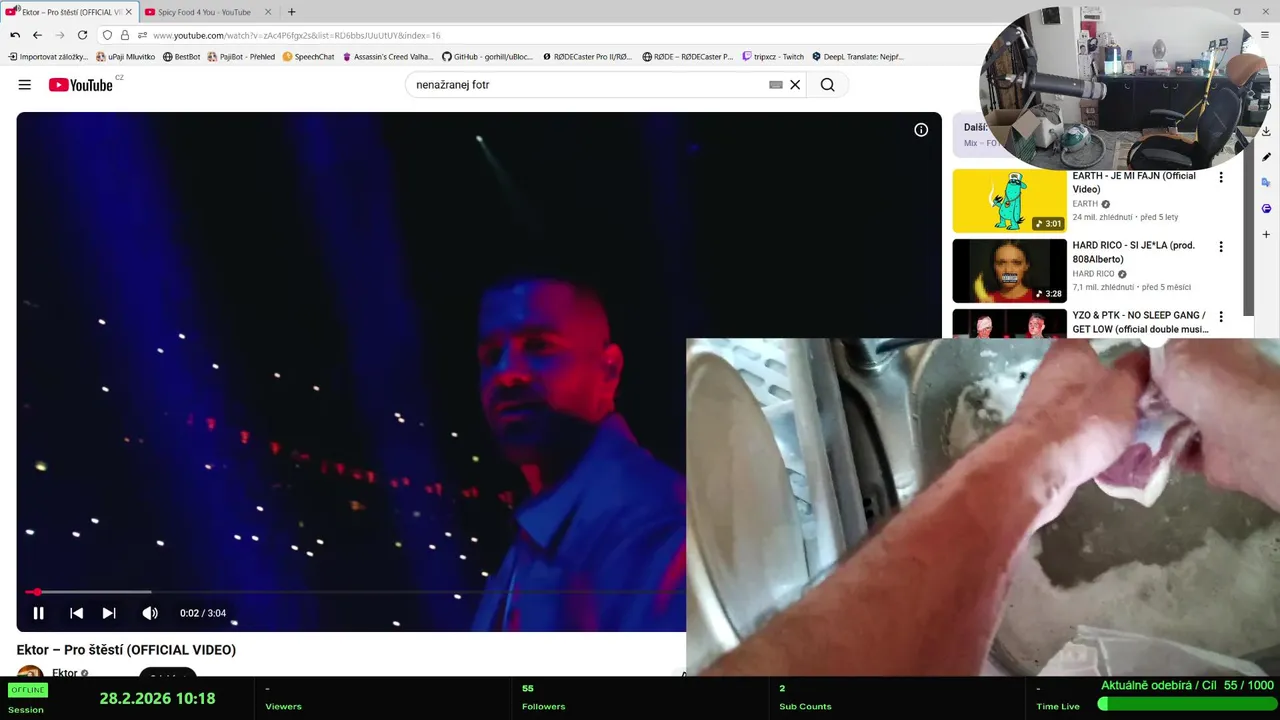
Task: Open the on-screen keyboard icon in search
Action: (x=775, y=85)
